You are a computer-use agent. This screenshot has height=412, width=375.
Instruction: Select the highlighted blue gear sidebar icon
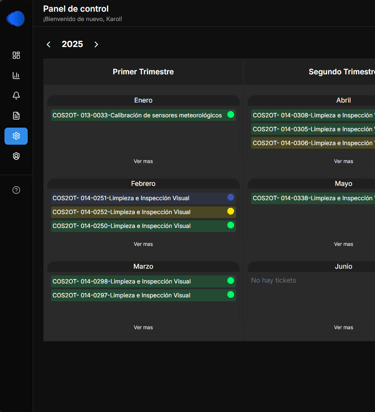coord(16,136)
